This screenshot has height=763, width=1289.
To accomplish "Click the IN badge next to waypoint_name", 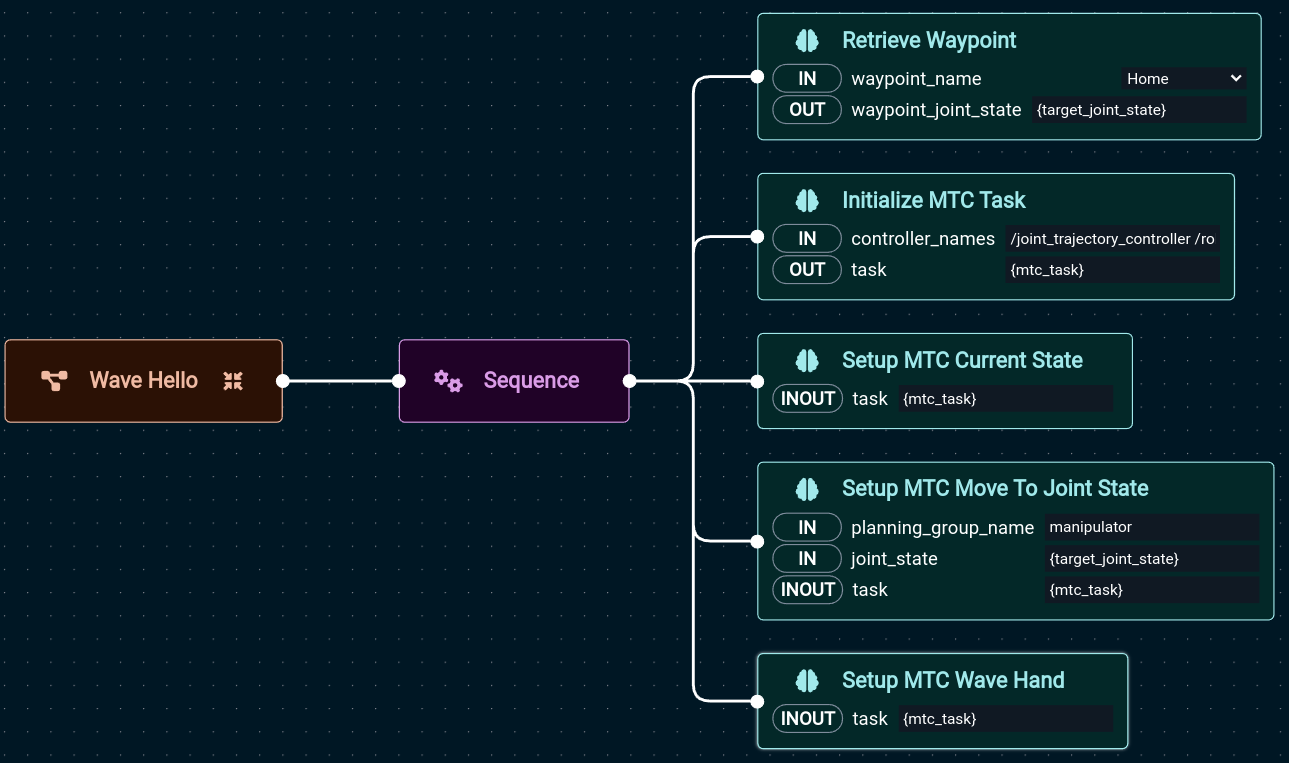I will coord(807,79).
